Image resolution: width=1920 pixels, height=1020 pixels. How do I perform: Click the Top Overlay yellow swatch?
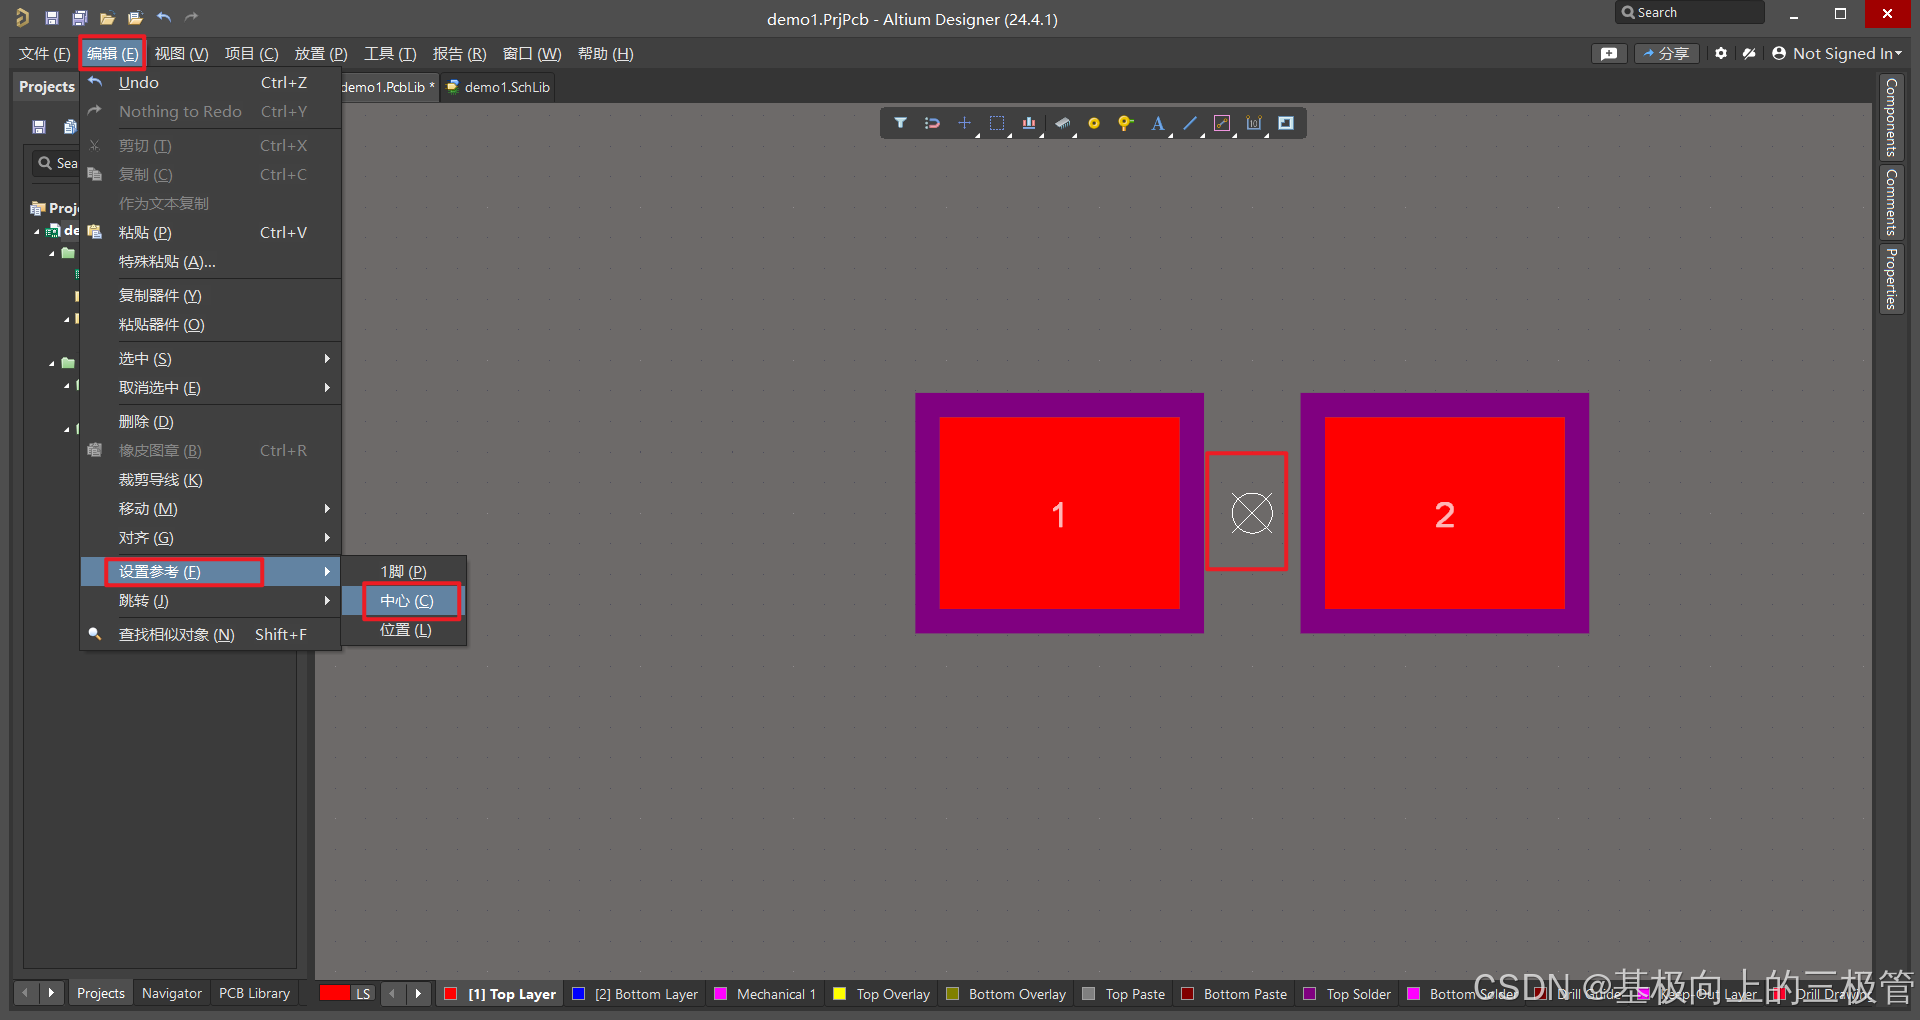point(840,993)
